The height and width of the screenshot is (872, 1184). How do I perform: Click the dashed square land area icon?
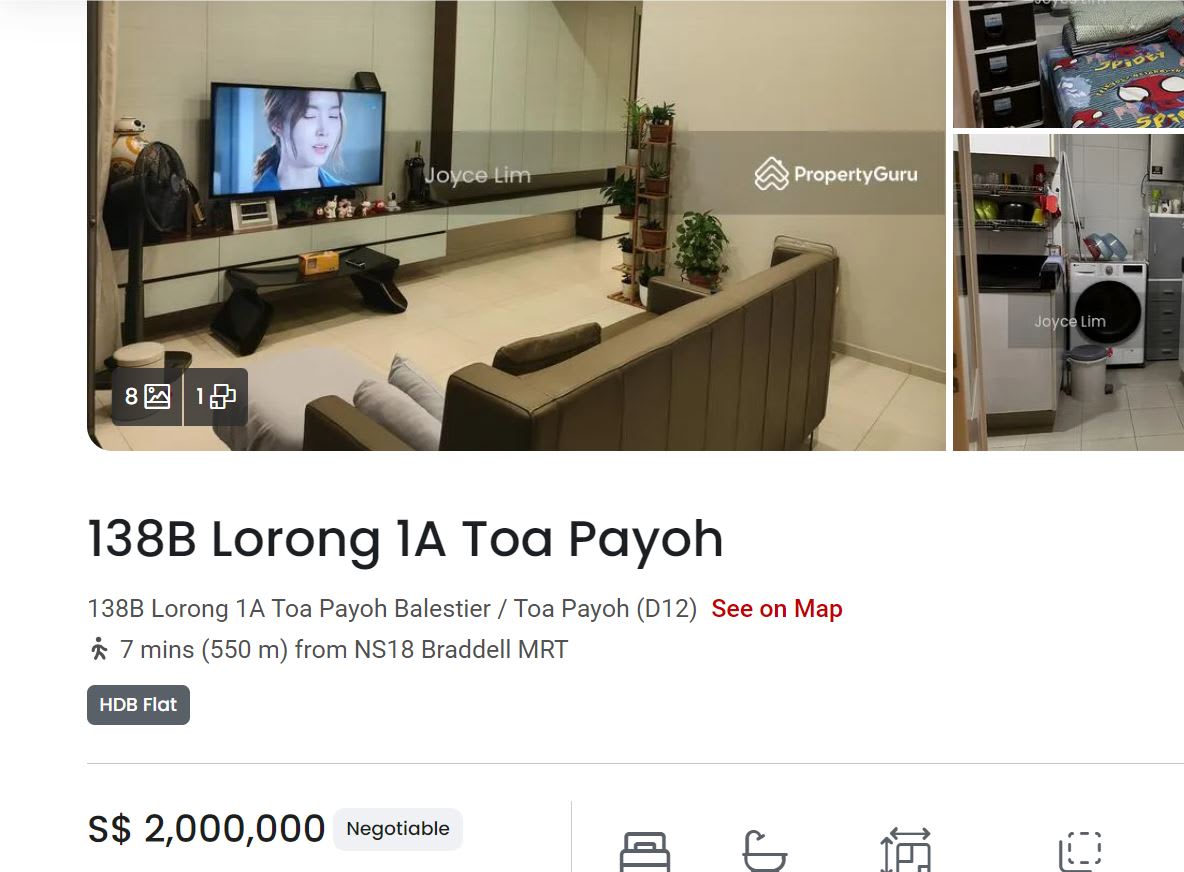(x=1080, y=851)
